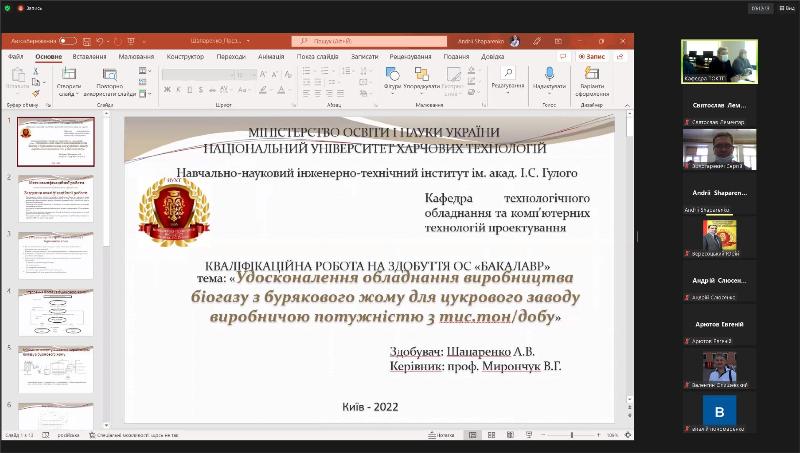Open the Фігури shapes gallery
The width and height of the screenshot is (800, 453).
point(392,78)
